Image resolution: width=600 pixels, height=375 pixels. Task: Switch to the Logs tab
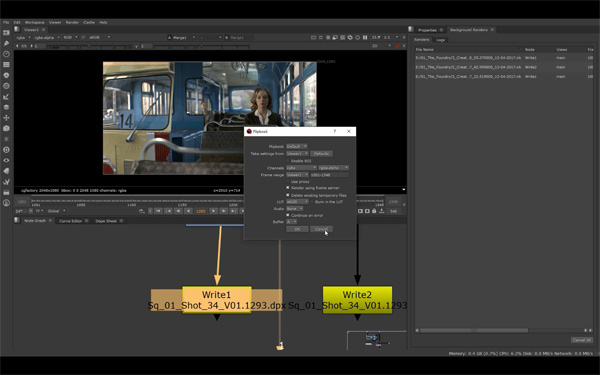[440, 40]
